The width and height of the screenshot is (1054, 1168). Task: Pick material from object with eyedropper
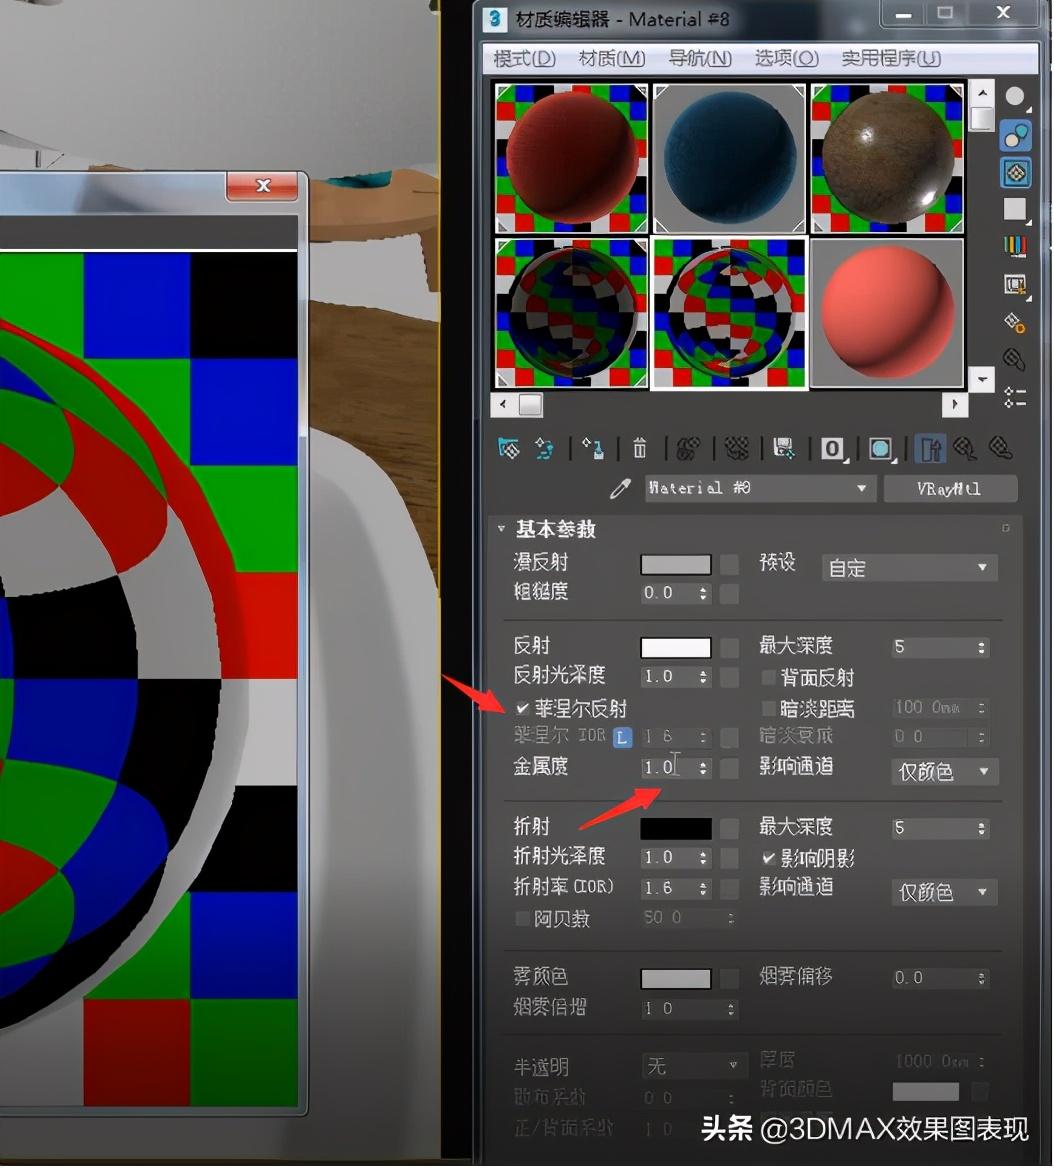pos(620,489)
